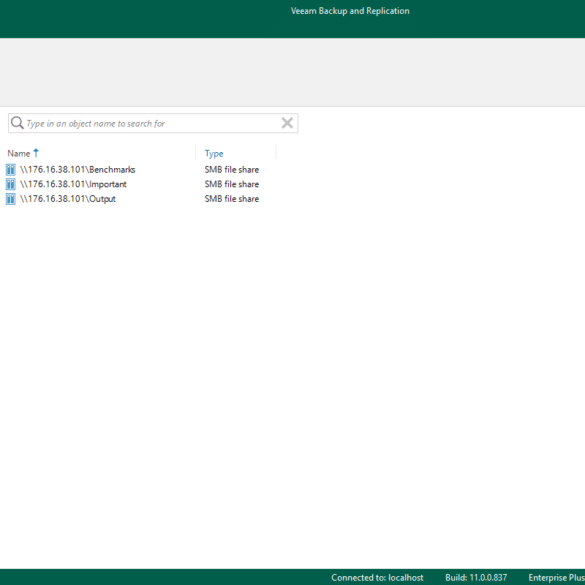
Task: Click SMB file share type for Important
Action: pyautogui.click(x=232, y=184)
